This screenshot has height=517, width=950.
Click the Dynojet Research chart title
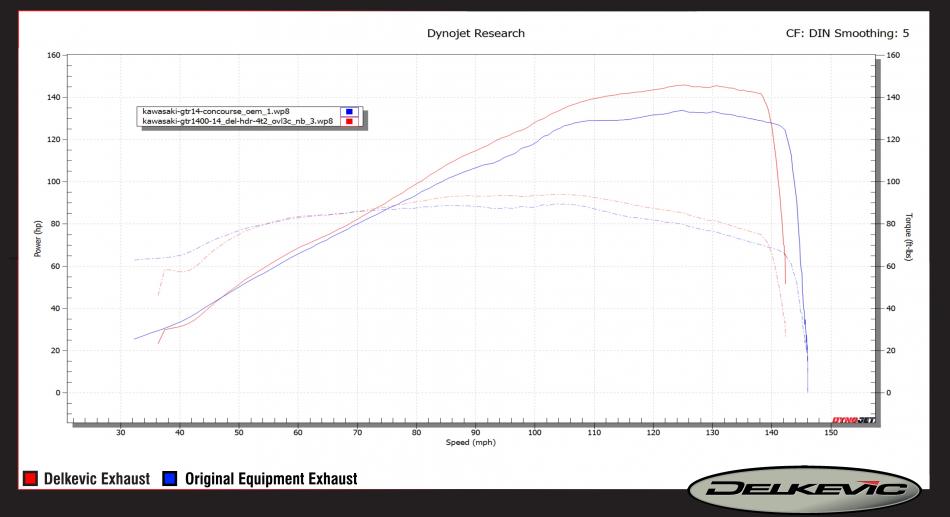475,33
